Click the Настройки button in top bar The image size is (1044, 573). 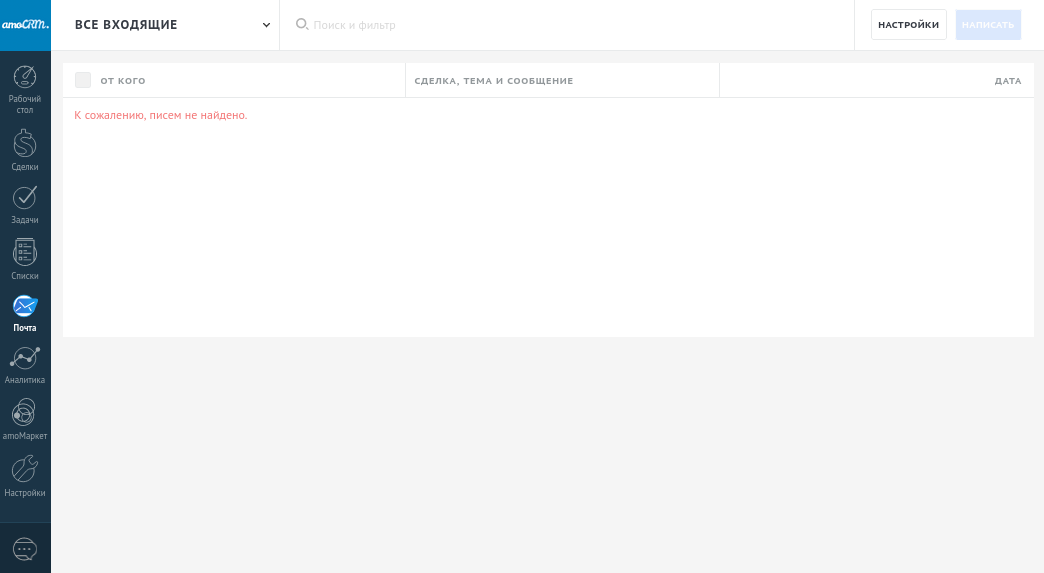pos(908,25)
